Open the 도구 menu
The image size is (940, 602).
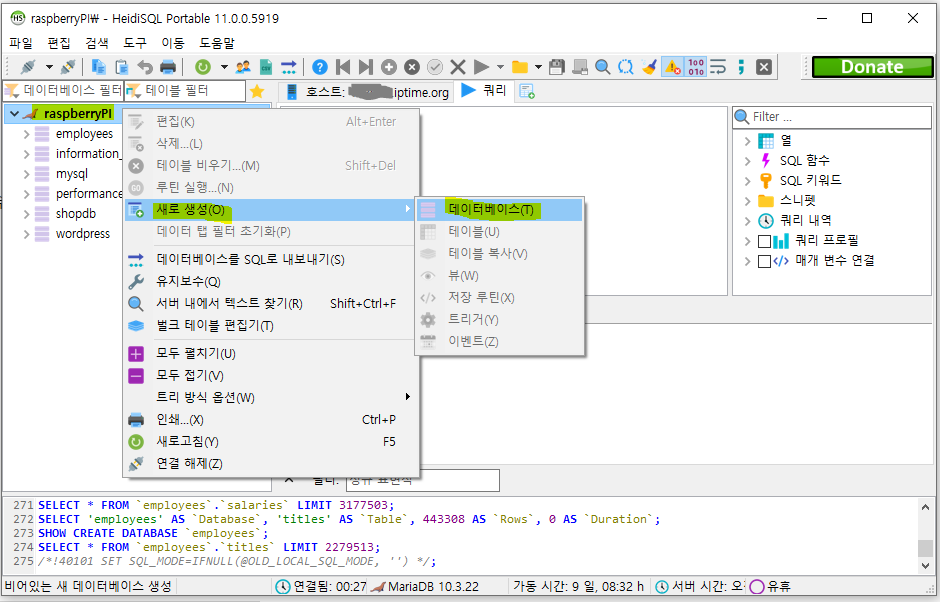coord(135,43)
